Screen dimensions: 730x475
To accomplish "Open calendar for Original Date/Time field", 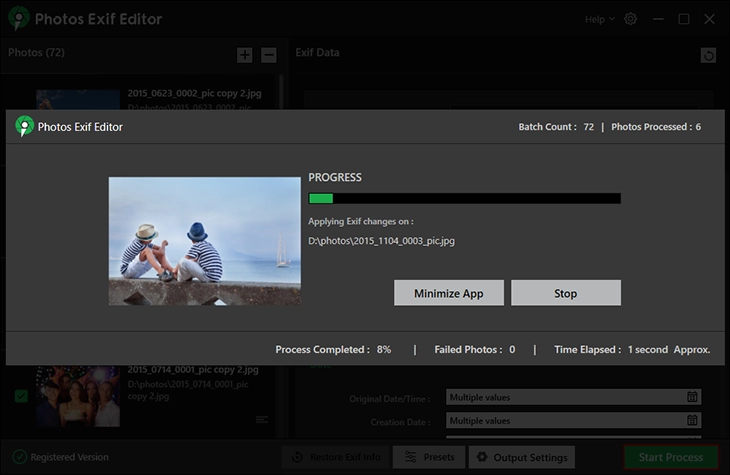I will (692, 396).
